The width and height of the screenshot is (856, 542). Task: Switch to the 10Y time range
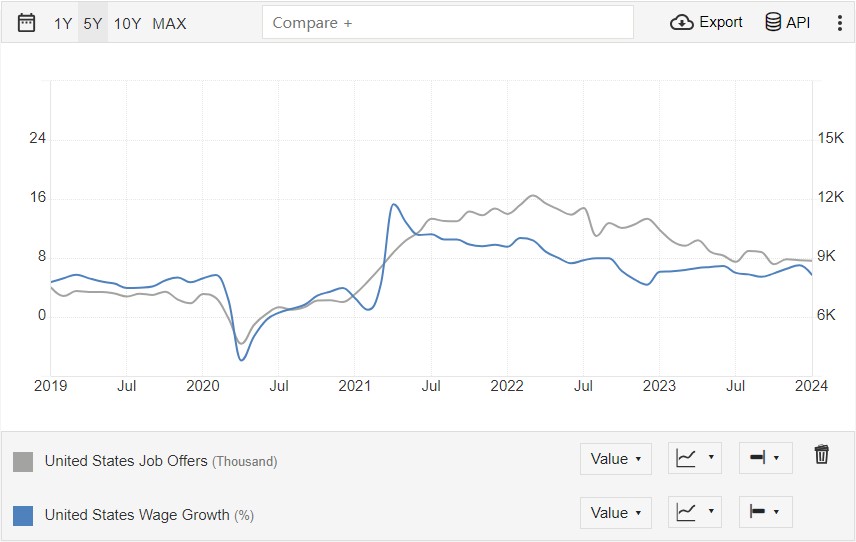(127, 23)
